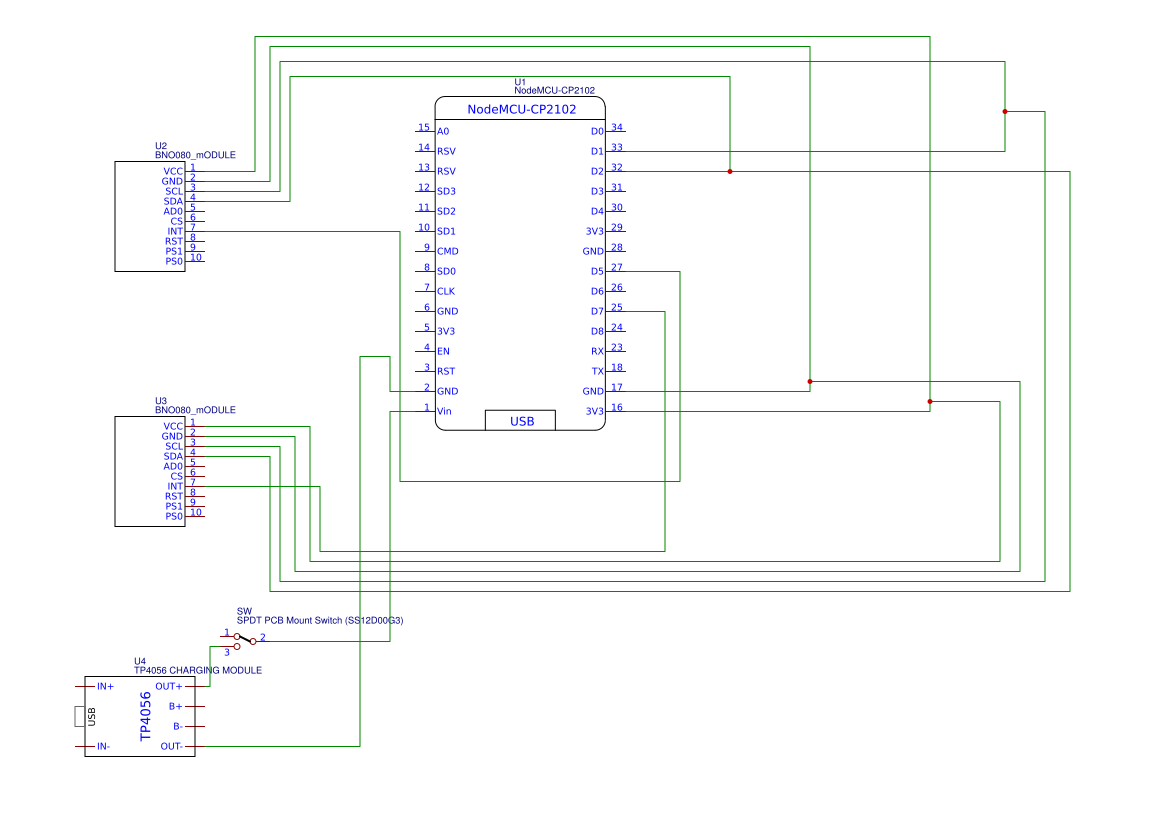The height and width of the screenshot is (827, 1169).
Task: Select the USB connector on NodeMCU
Action: (520, 421)
